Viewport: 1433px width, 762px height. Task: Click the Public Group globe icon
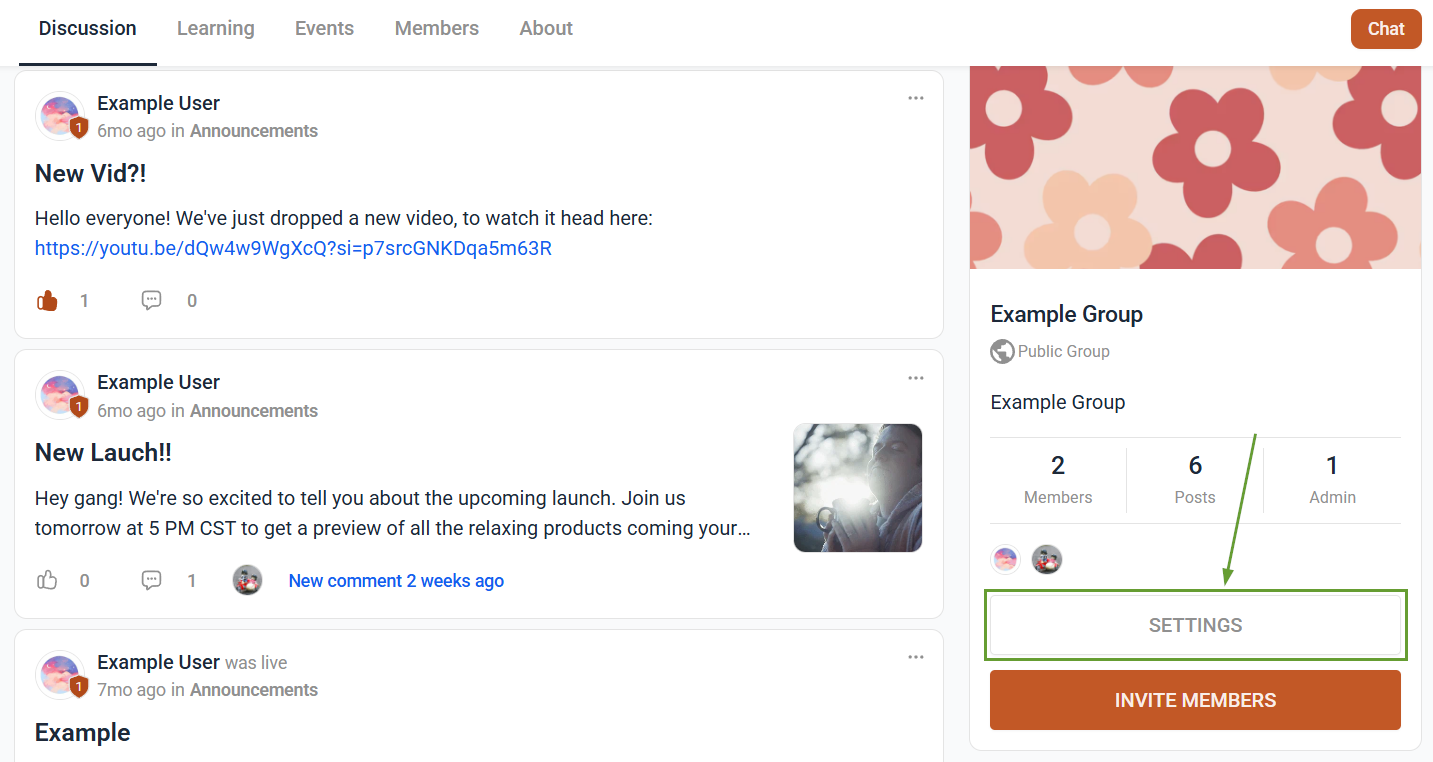coord(1002,351)
